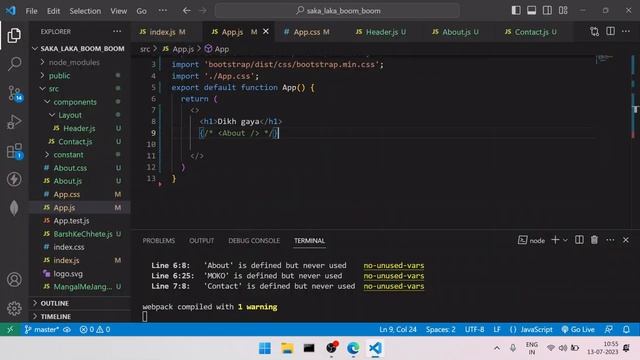Collapse the Layout folder

(x=52, y=115)
